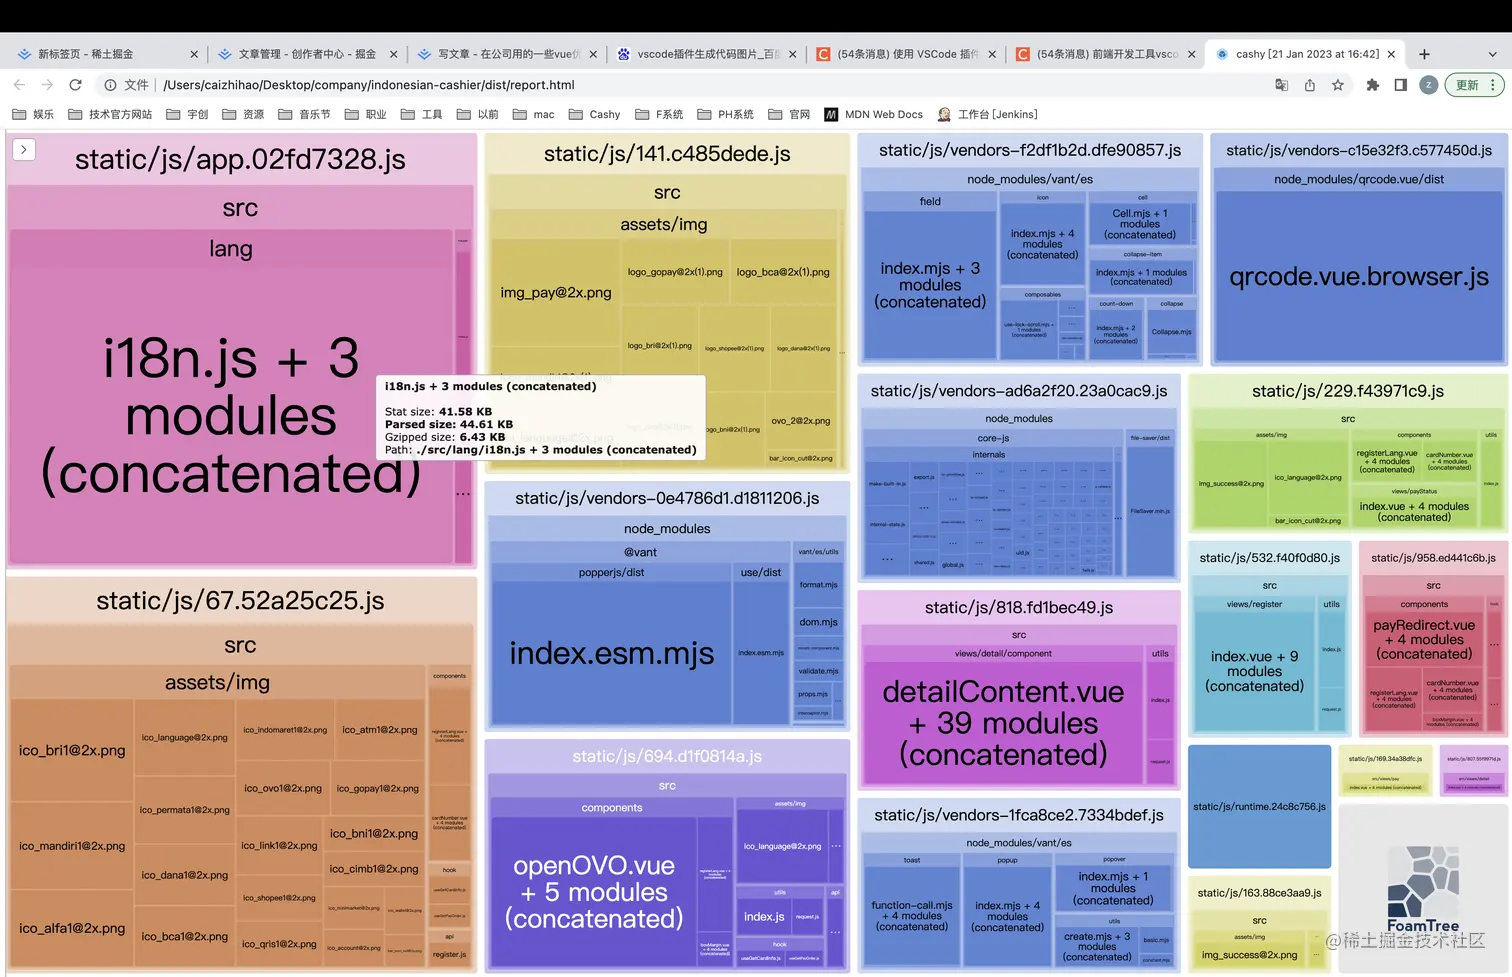Click the share page icon in address bar
The image size is (1512, 977).
(x=1309, y=85)
